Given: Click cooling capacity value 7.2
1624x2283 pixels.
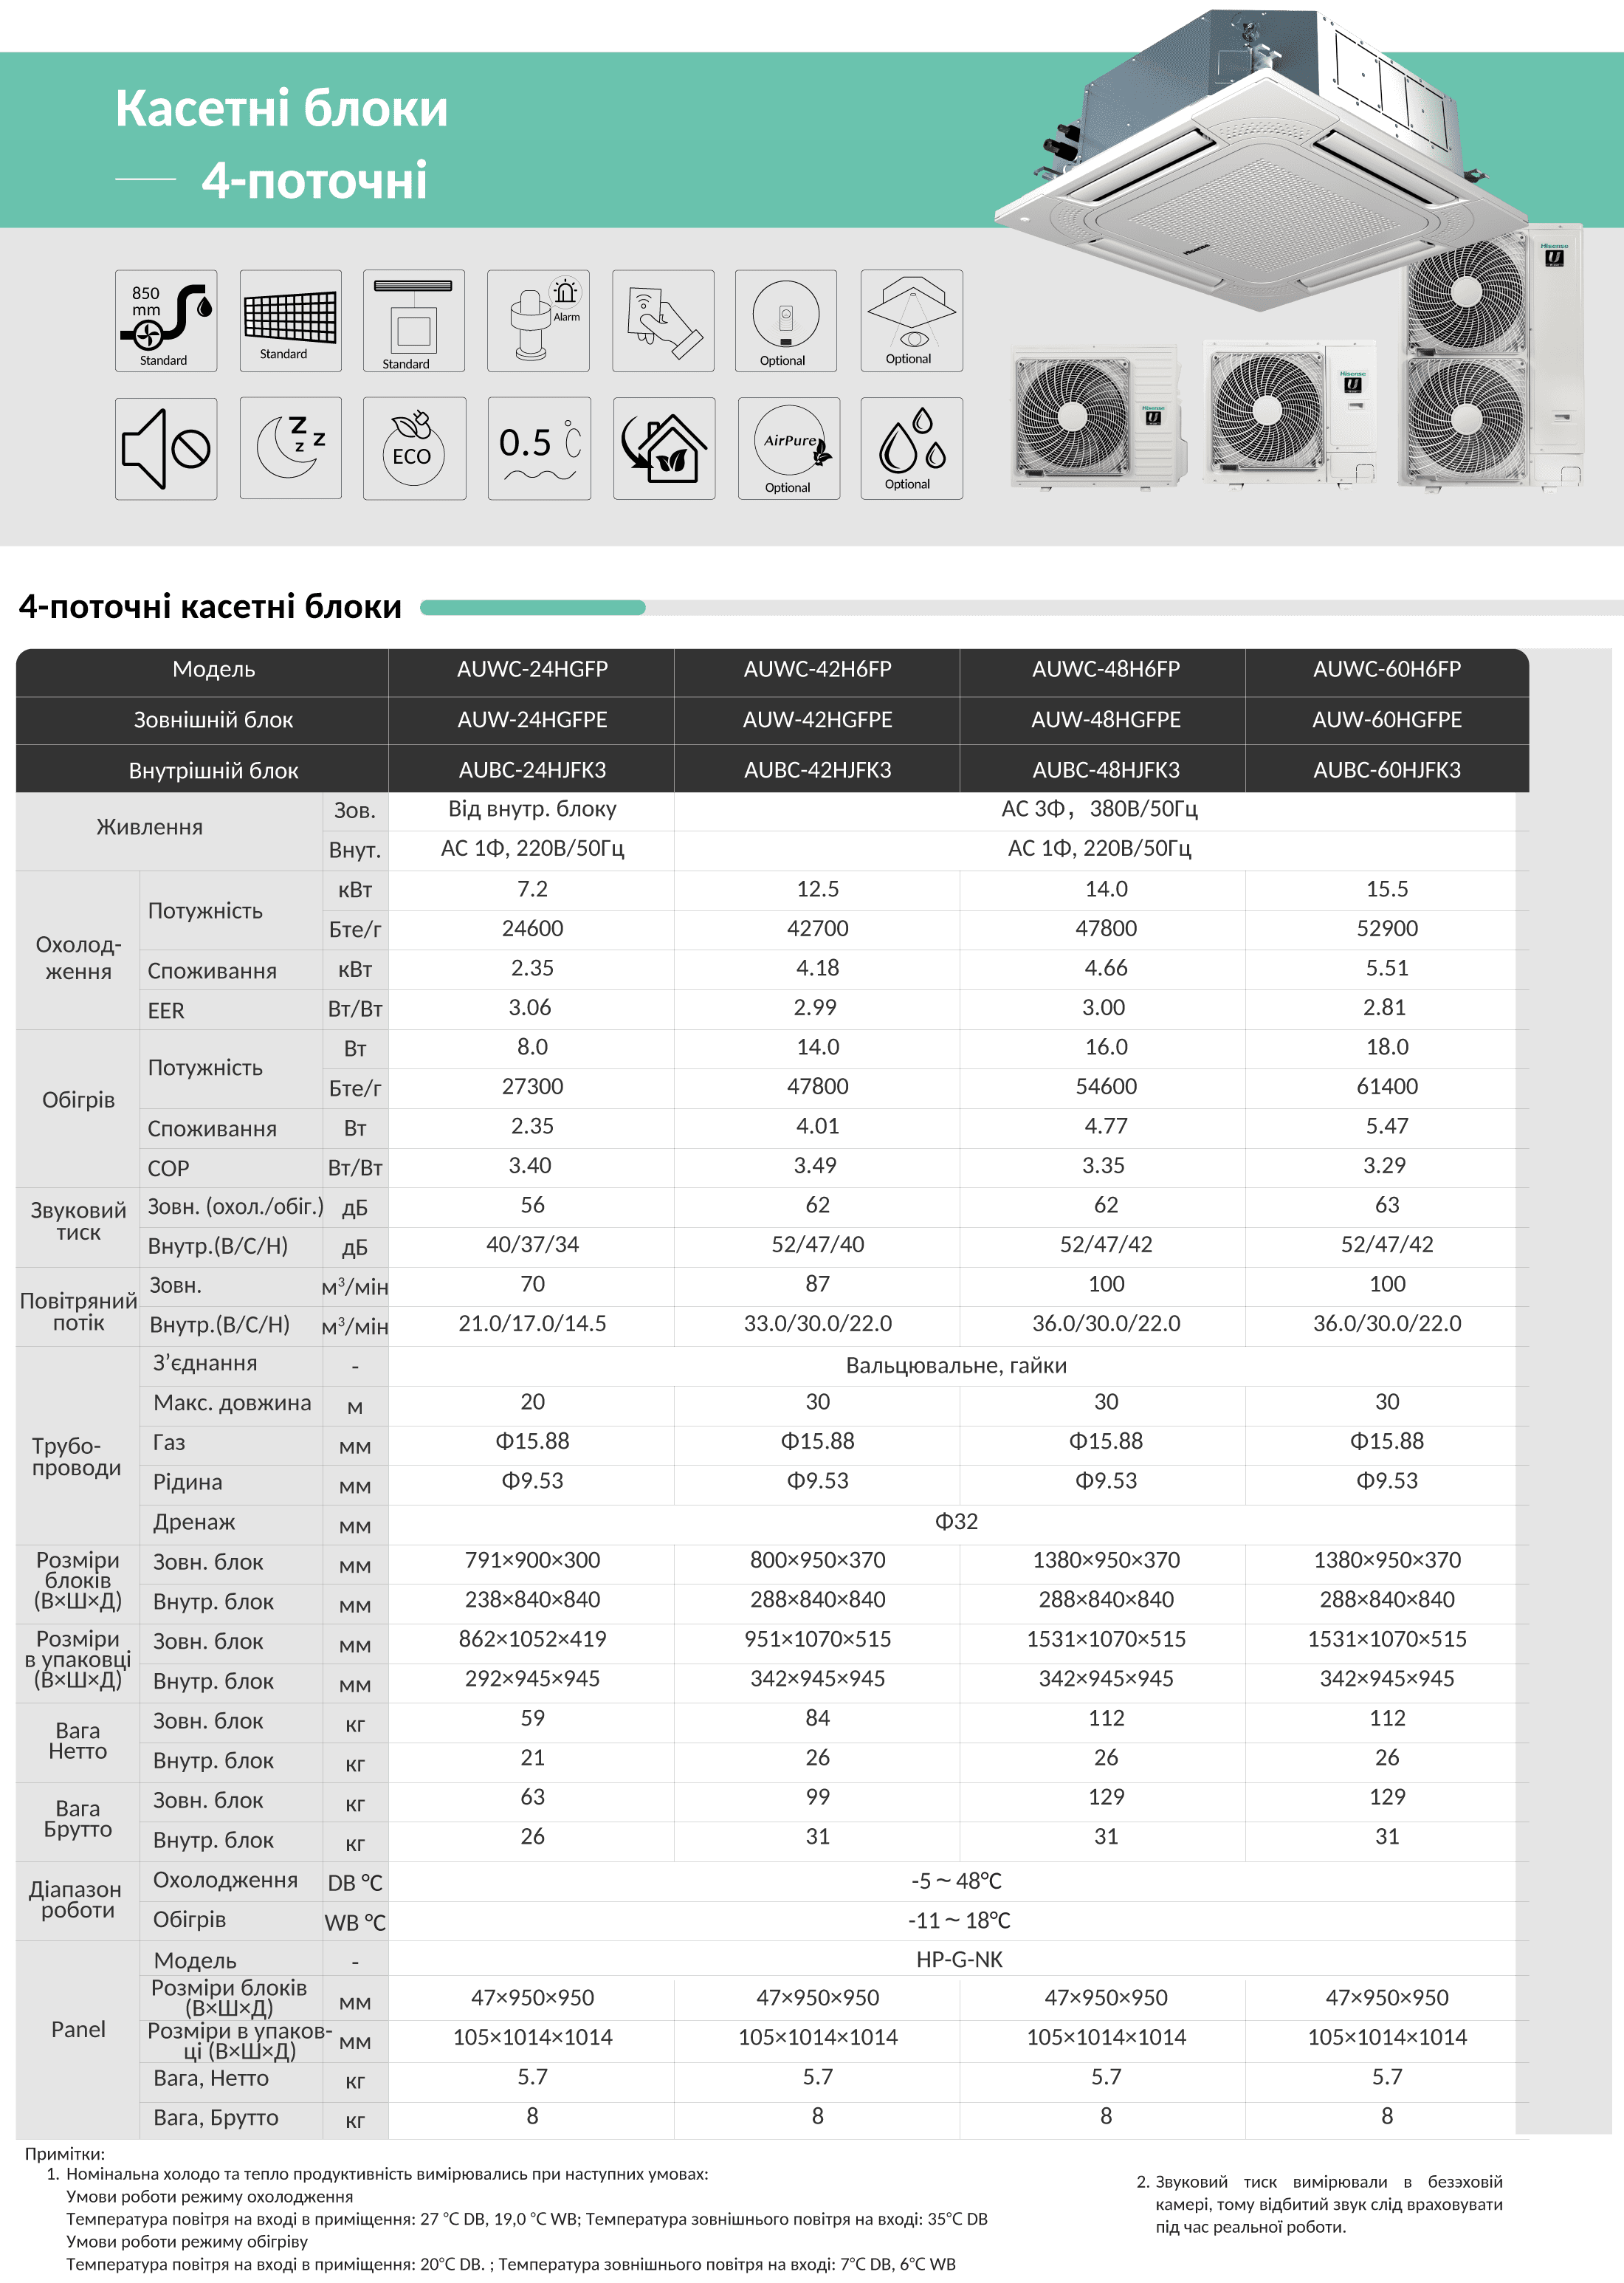Looking at the screenshot, I should click(532, 889).
